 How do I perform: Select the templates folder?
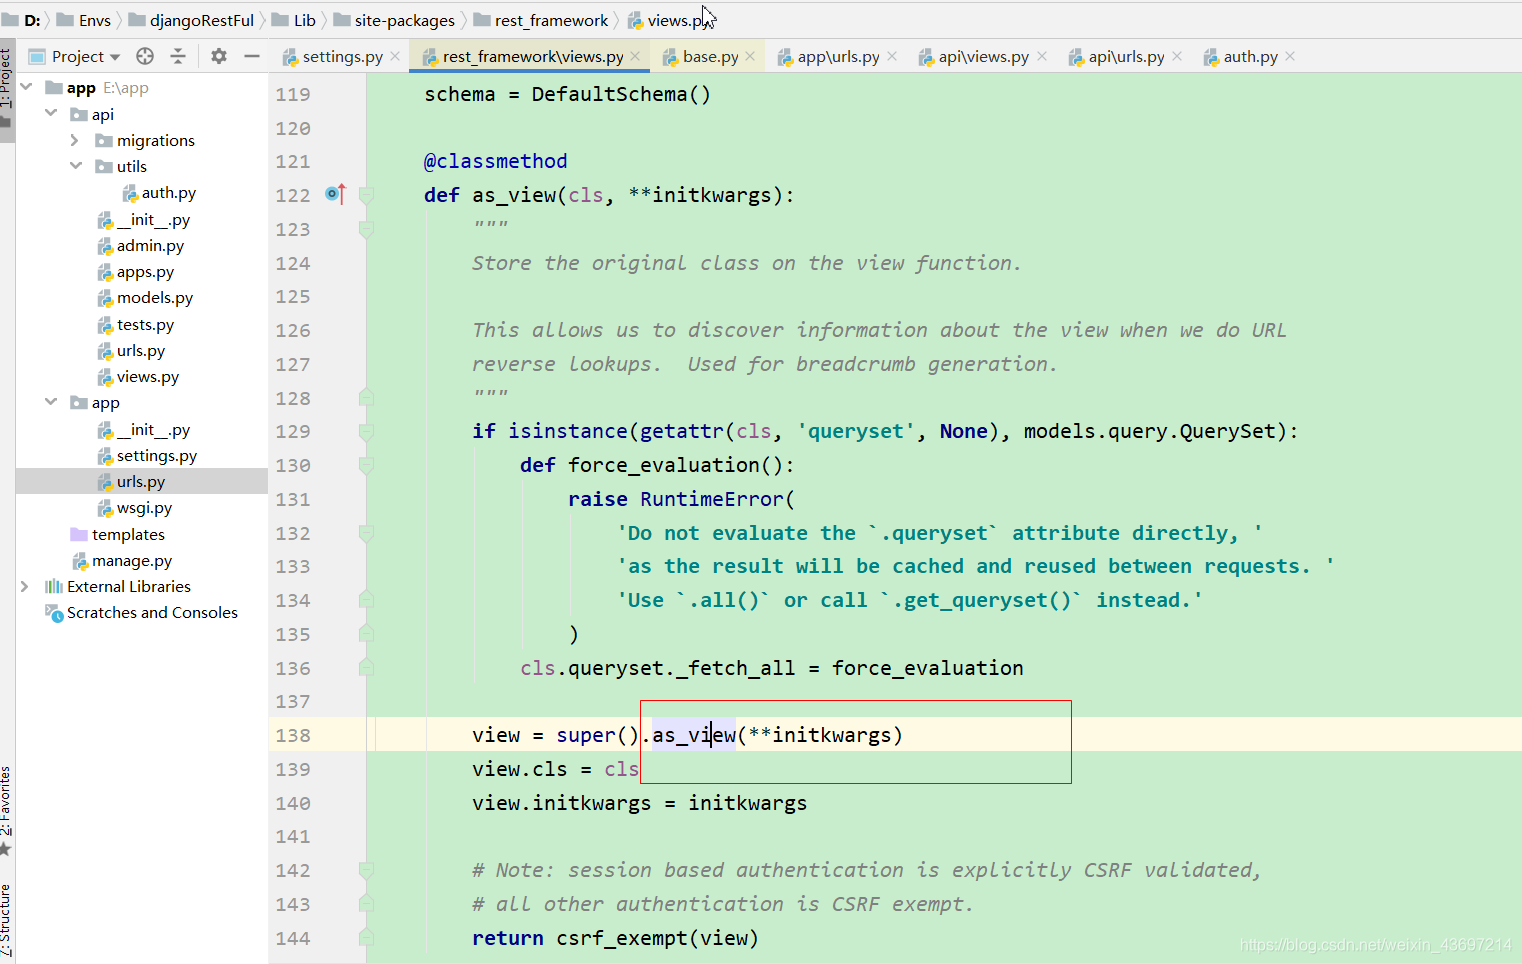click(x=118, y=535)
